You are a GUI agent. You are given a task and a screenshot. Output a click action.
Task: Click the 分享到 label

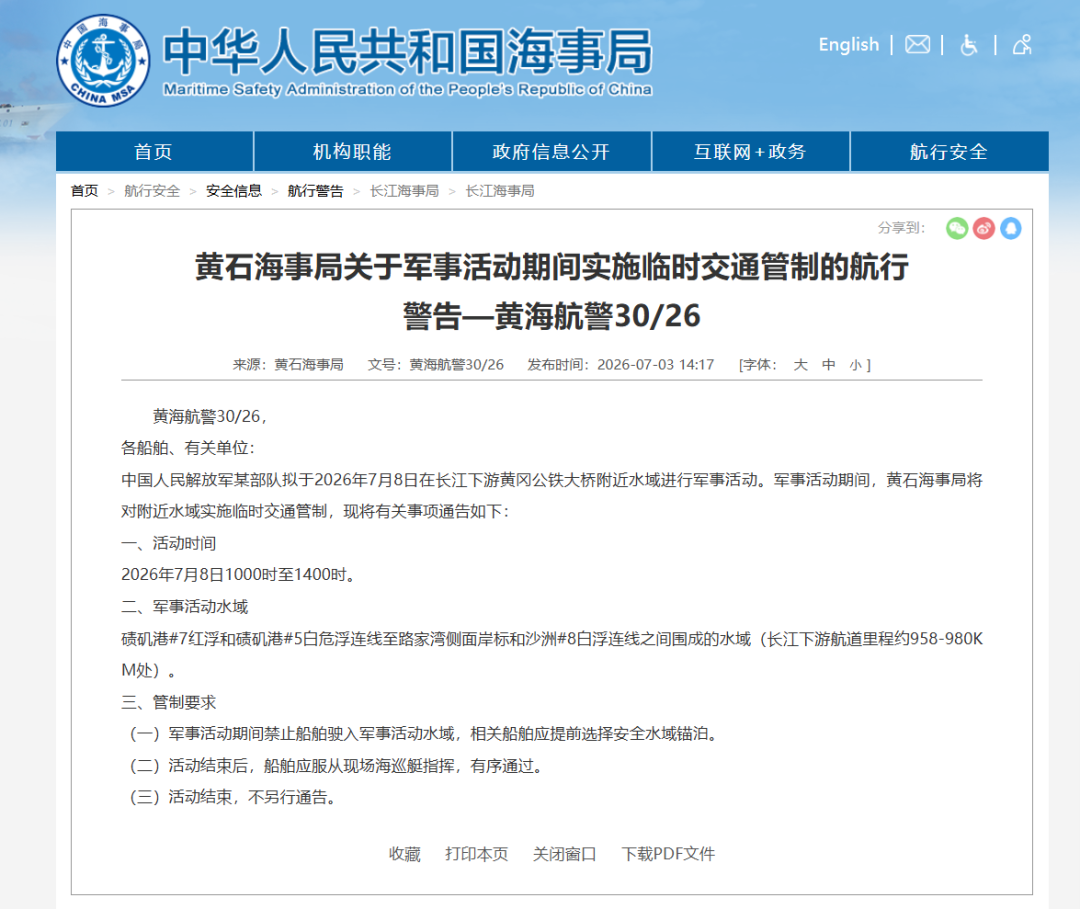coord(902,228)
